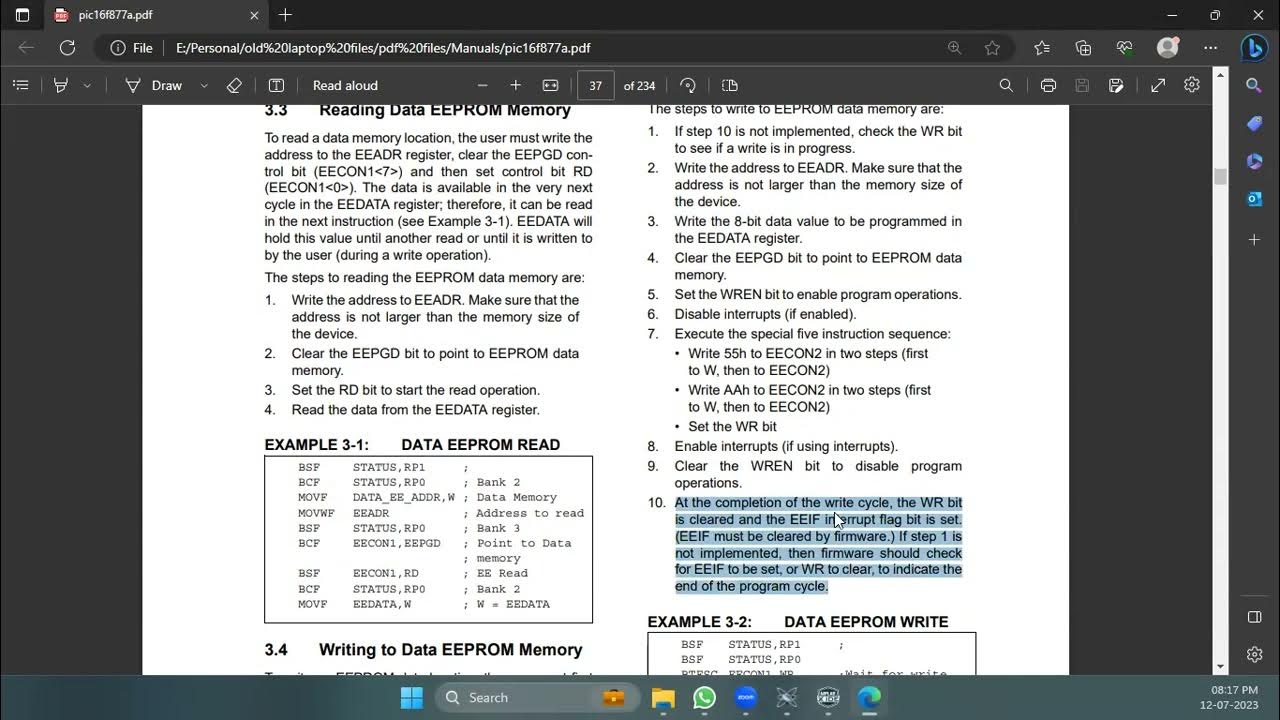Open the Favorites list
Image resolution: width=1280 pixels, height=720 pixels.
point(1042,47)
